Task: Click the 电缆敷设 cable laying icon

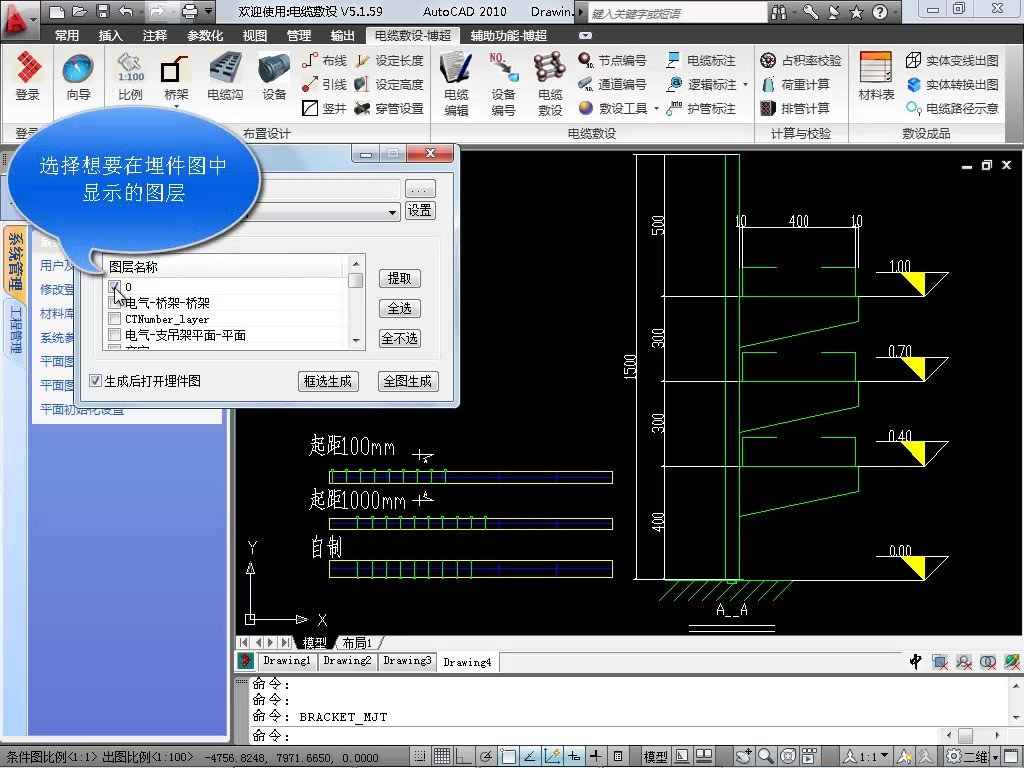Action: tap(550, 84)
